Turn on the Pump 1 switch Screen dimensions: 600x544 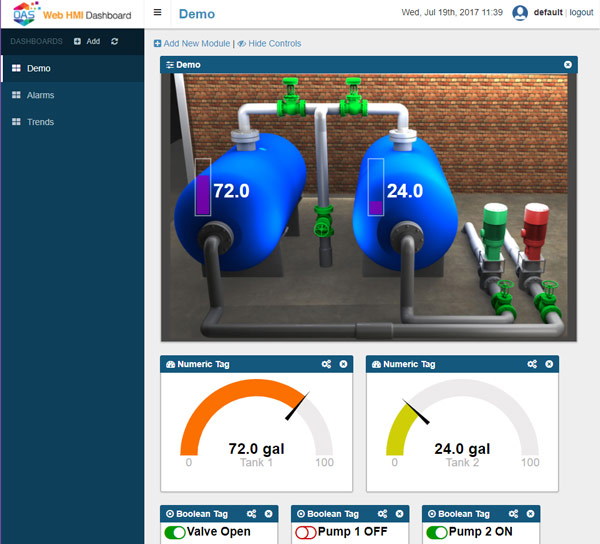(x=306, y=533)
